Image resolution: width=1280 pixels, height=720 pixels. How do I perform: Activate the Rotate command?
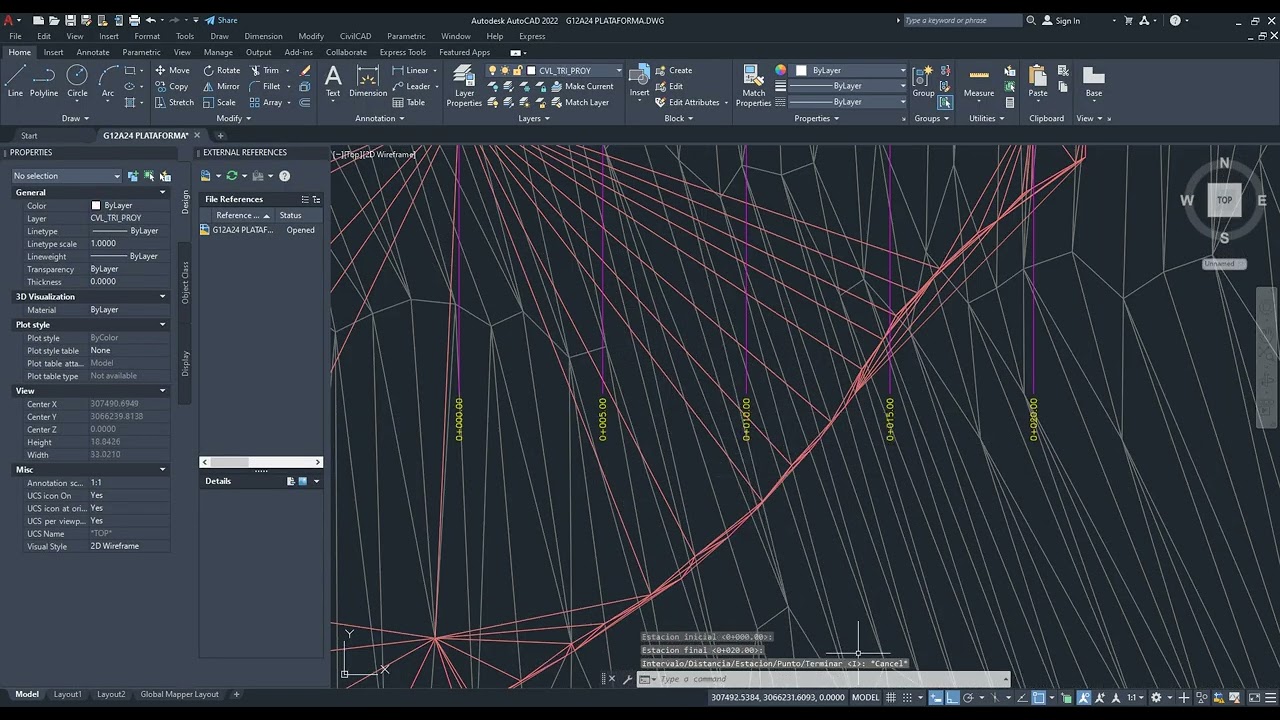[x=222, y=70]
